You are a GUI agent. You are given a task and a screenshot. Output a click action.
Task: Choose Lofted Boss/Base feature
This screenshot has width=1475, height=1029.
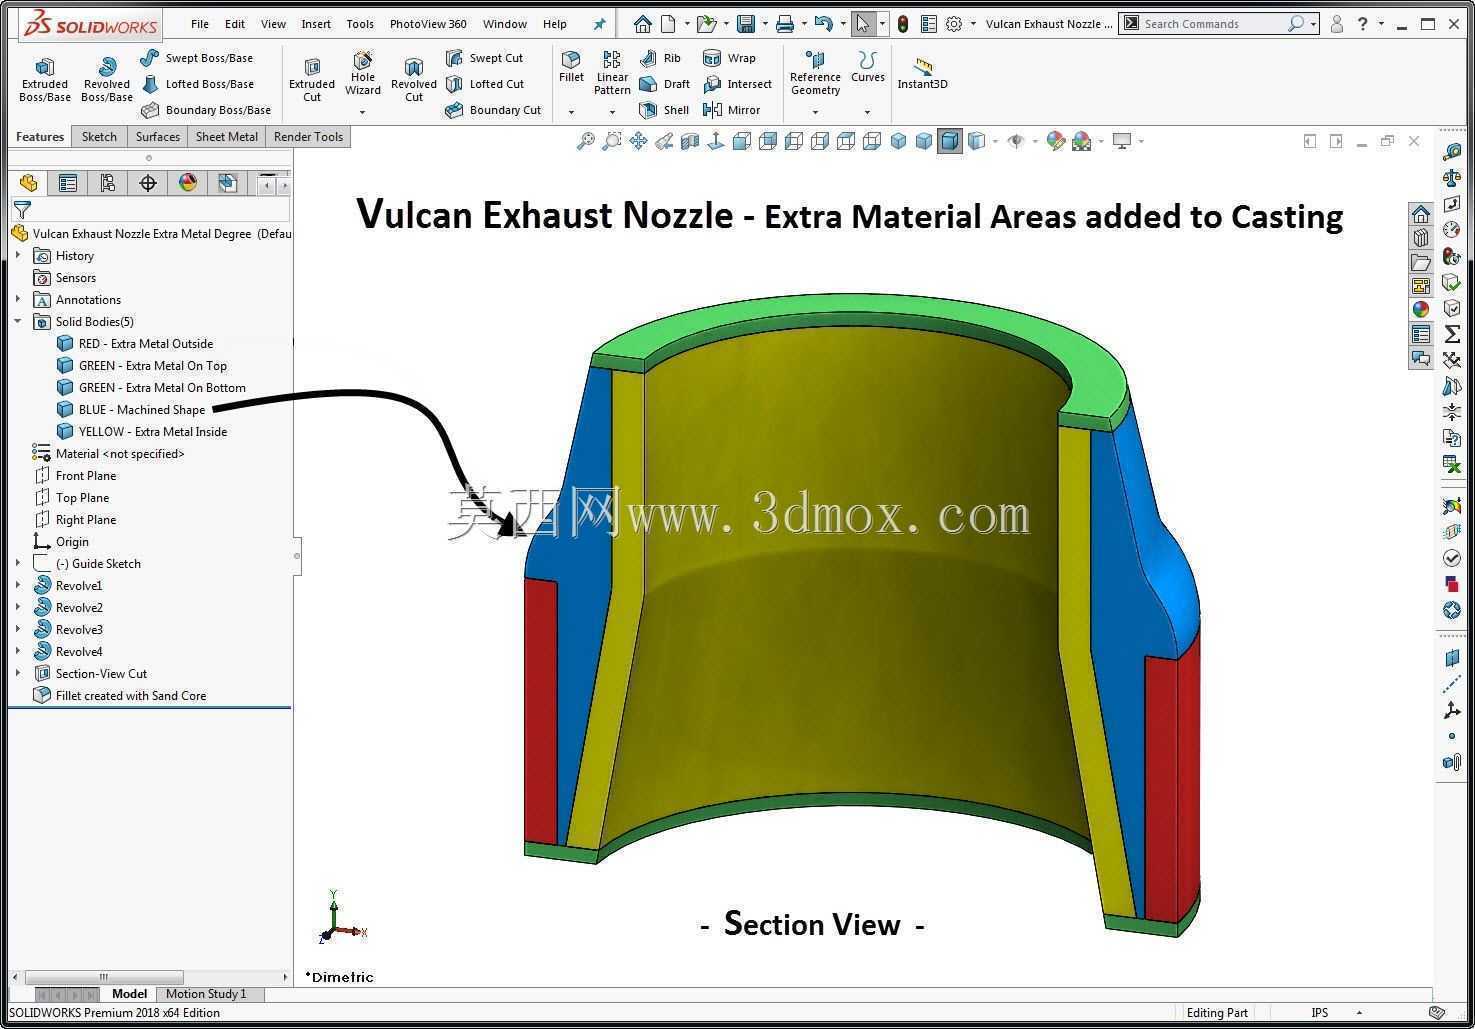click(x=198, y=84)
